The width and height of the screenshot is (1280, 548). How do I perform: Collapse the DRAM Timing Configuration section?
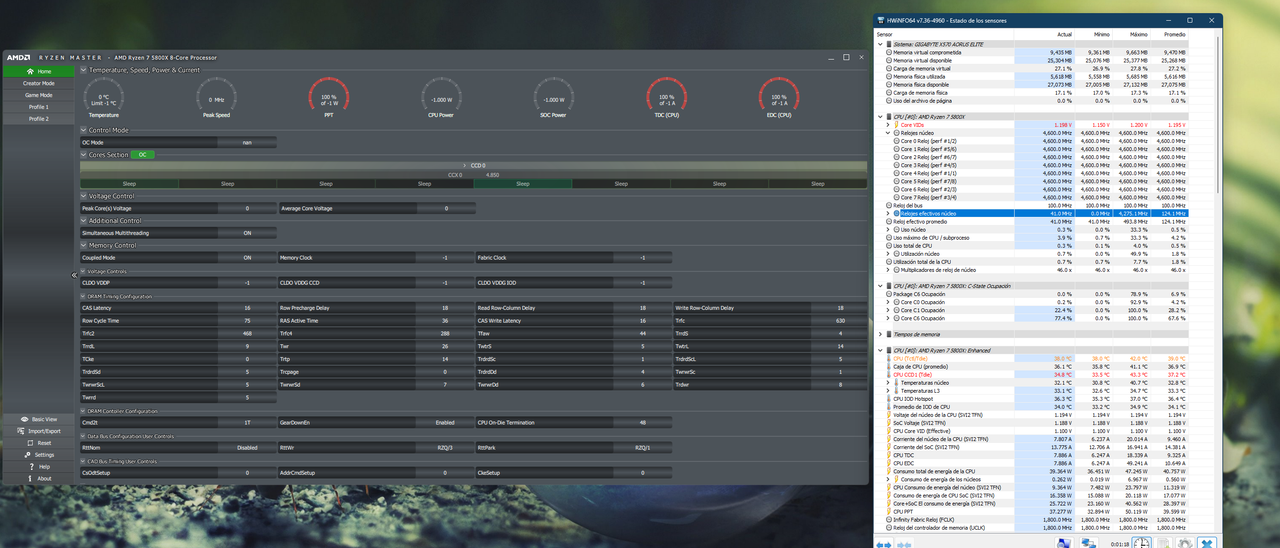(x=84, y=297)
